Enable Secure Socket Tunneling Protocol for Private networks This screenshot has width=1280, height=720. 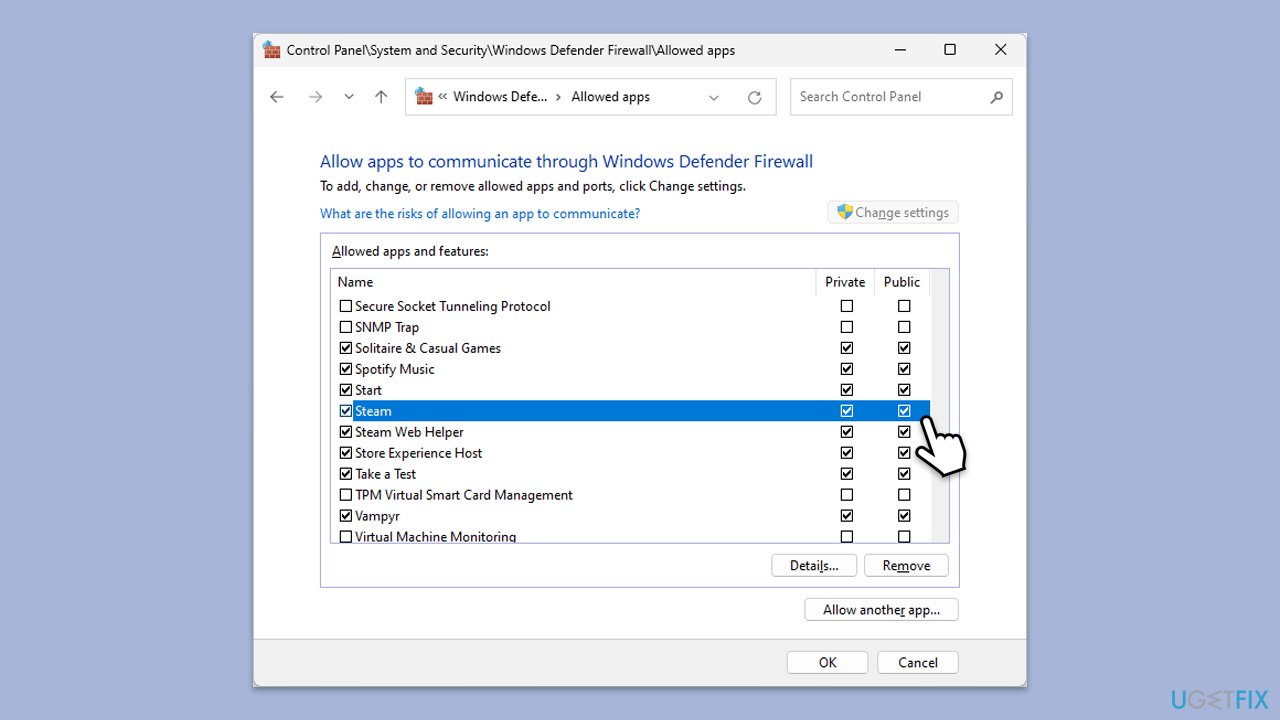pos(846,305)
